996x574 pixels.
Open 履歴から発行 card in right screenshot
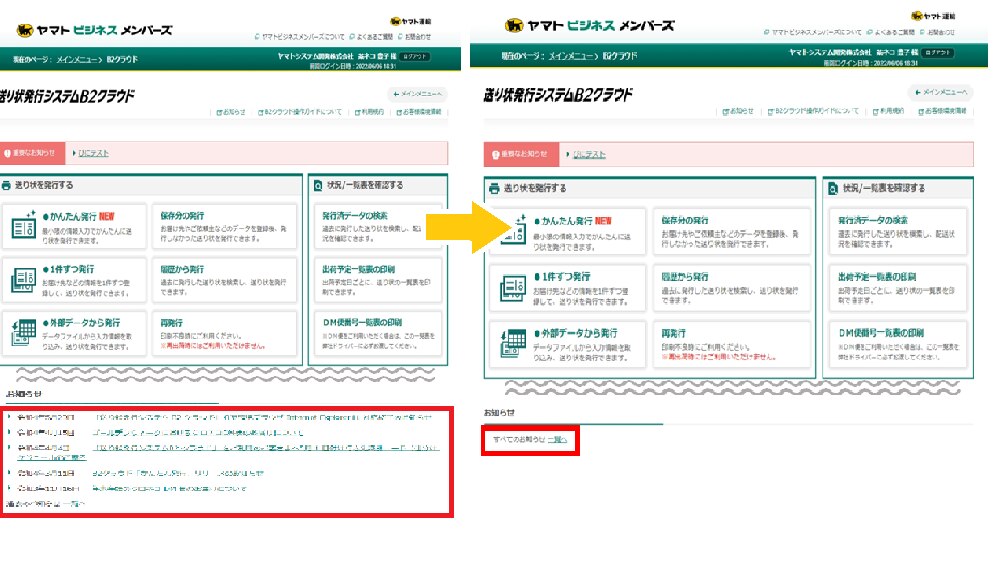coord(732,288)
